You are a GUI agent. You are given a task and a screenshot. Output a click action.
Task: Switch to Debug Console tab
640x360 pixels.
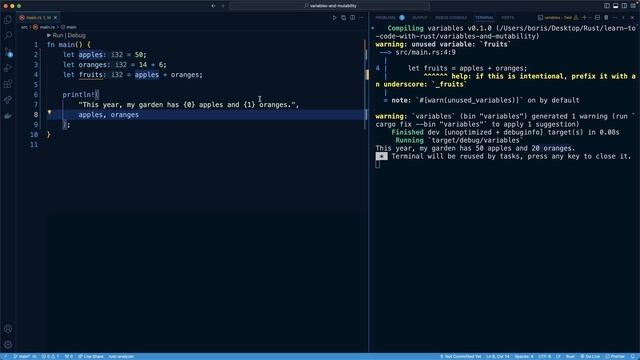coord(451,18)
